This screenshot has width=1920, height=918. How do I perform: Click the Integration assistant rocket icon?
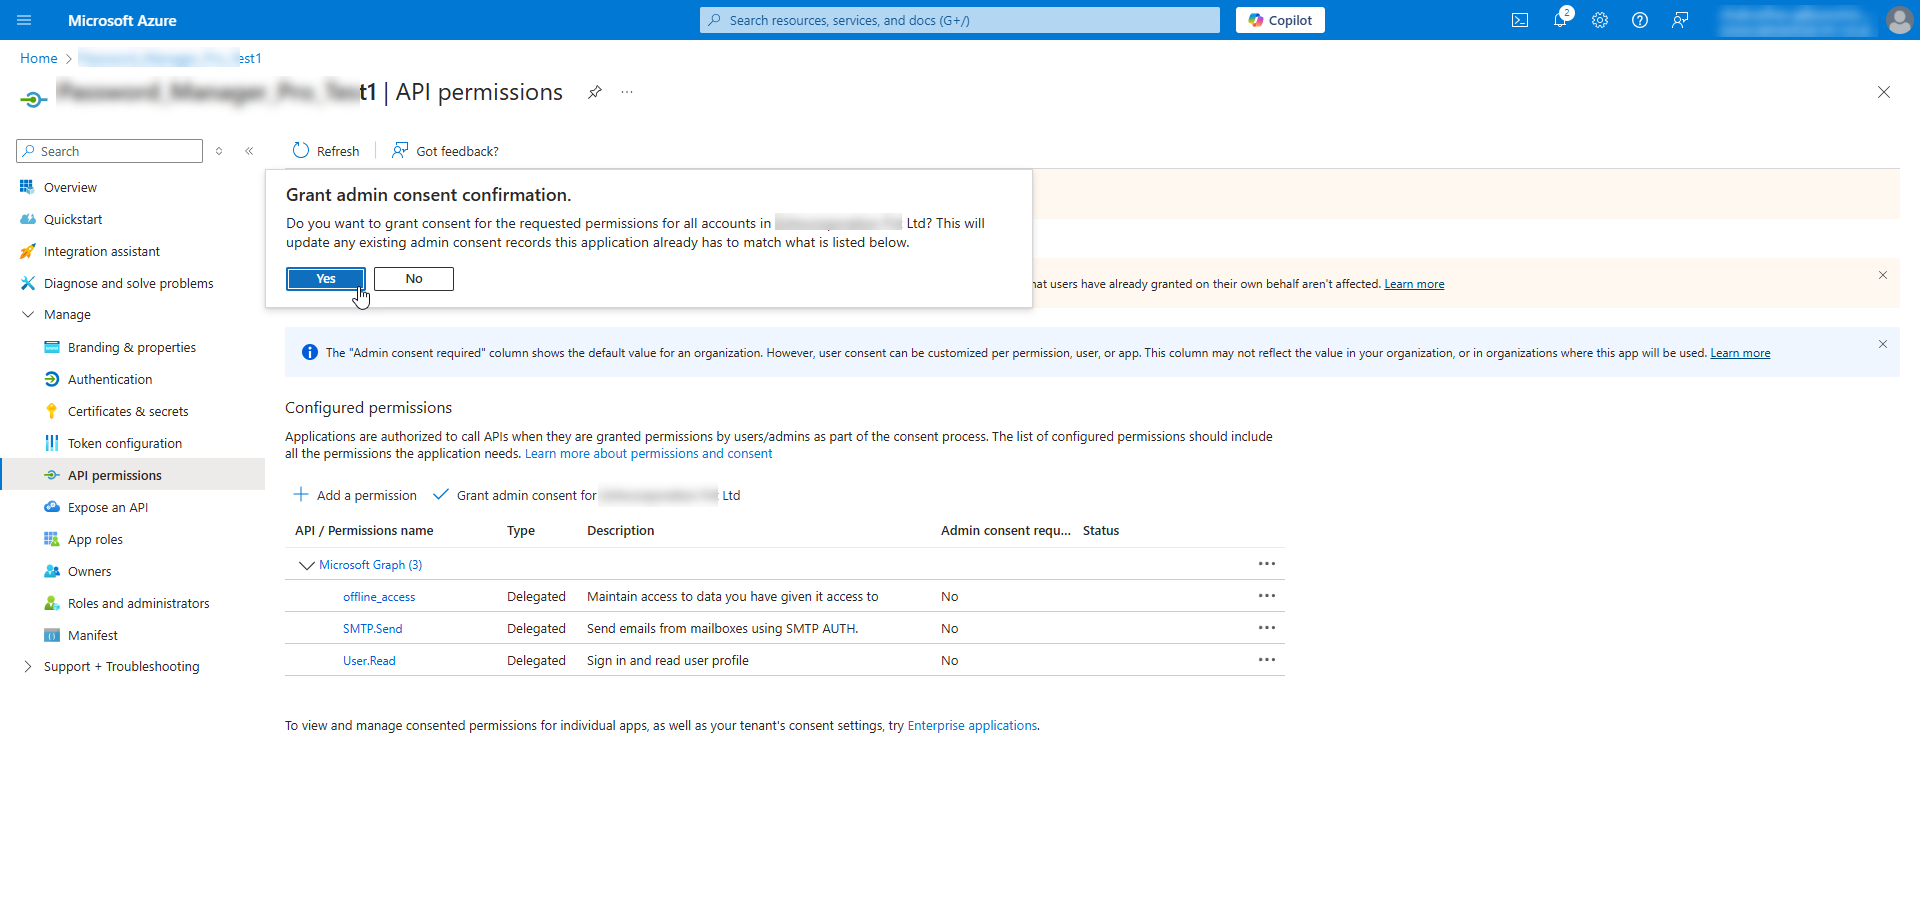coord(27,251)
